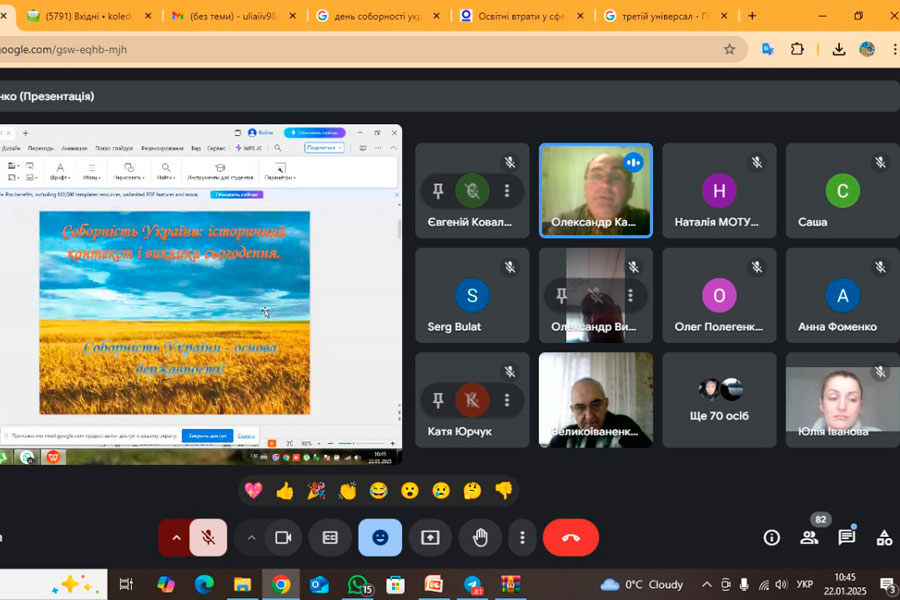Open the activities icon
Image resolution: width=900 pixels, height=600 pixels.
point(885,537)
